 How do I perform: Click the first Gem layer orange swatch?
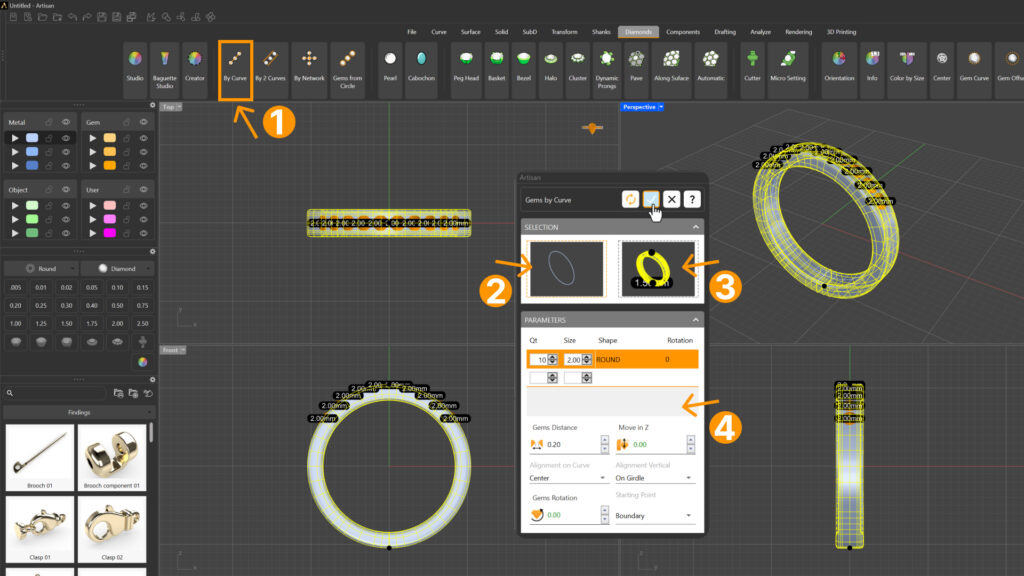(x=110, y=137)
